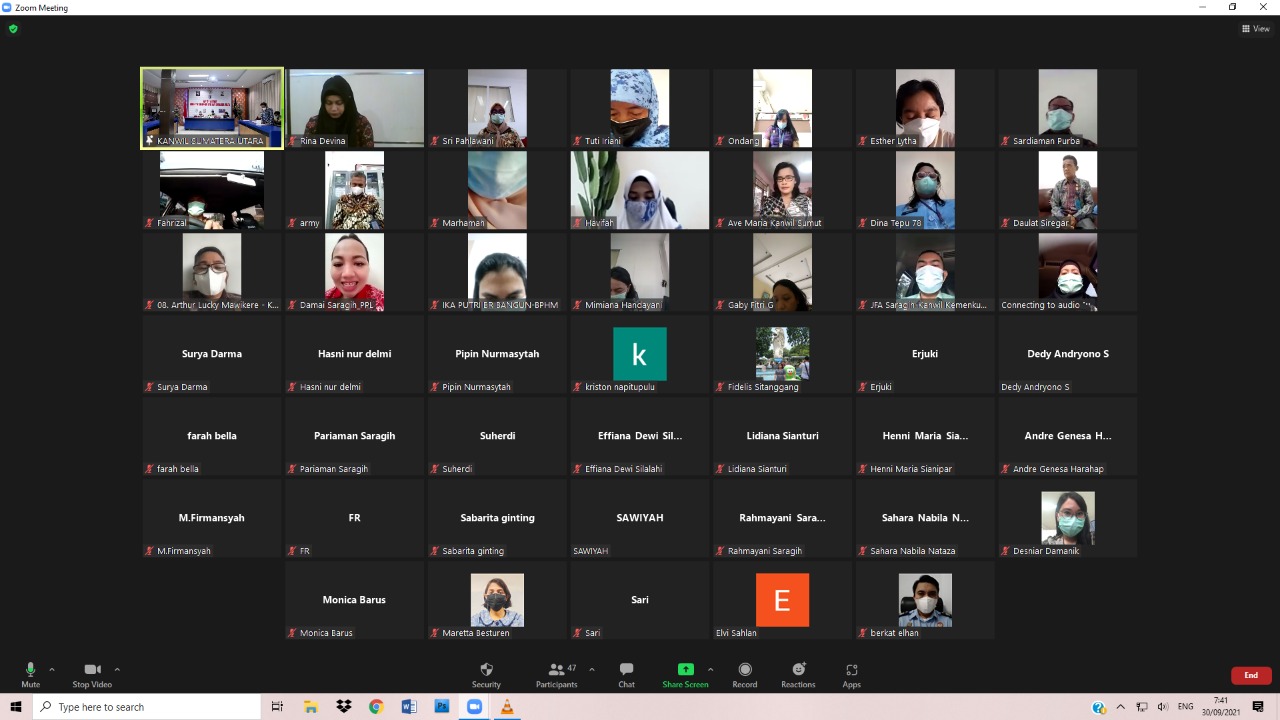Expand video options arrow beside Stop Video
Image resolution: width=1280 pixels, height=720 pixels.
(117, 669)
